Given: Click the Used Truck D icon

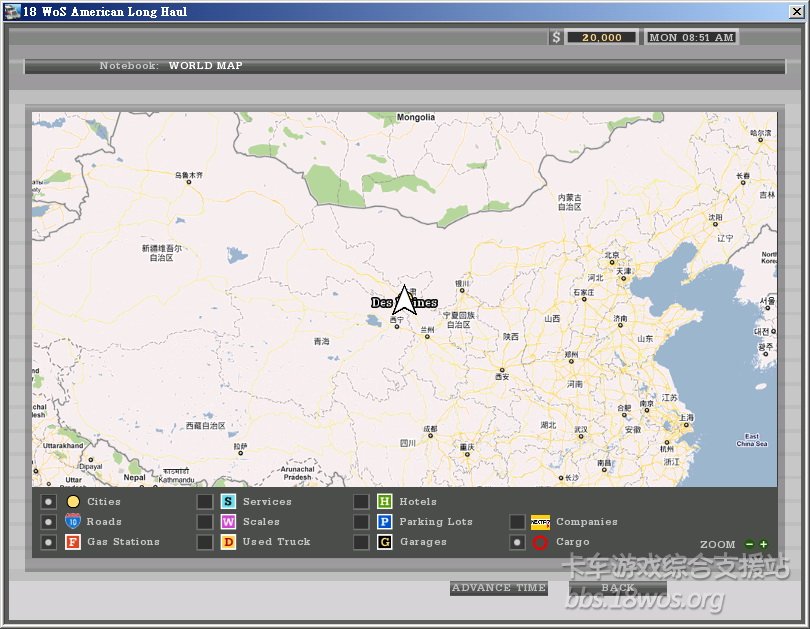Looking at the screenshot, I should point(228,542).
